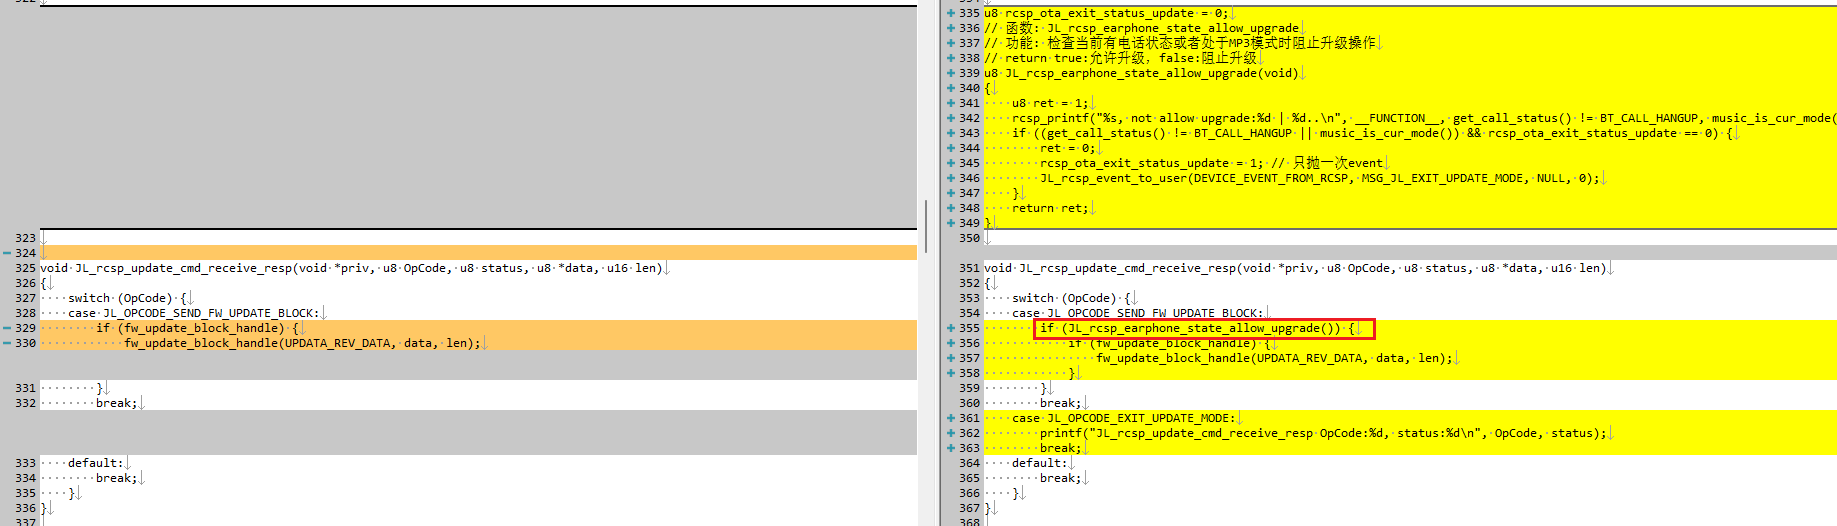Click the plus diff marker beside line 339
Screen dimensions: 1837x526
[x=950, y=73]
